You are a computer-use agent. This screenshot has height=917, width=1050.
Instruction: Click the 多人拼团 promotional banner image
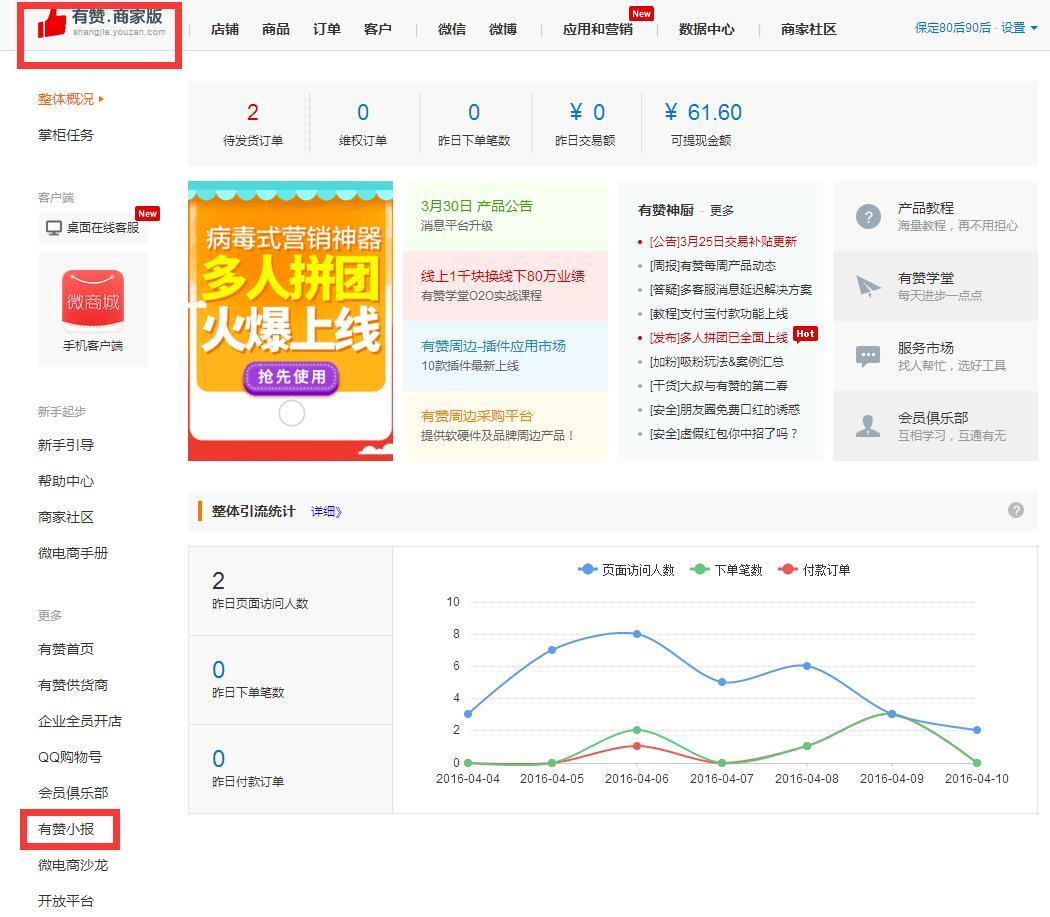point(291,321)
